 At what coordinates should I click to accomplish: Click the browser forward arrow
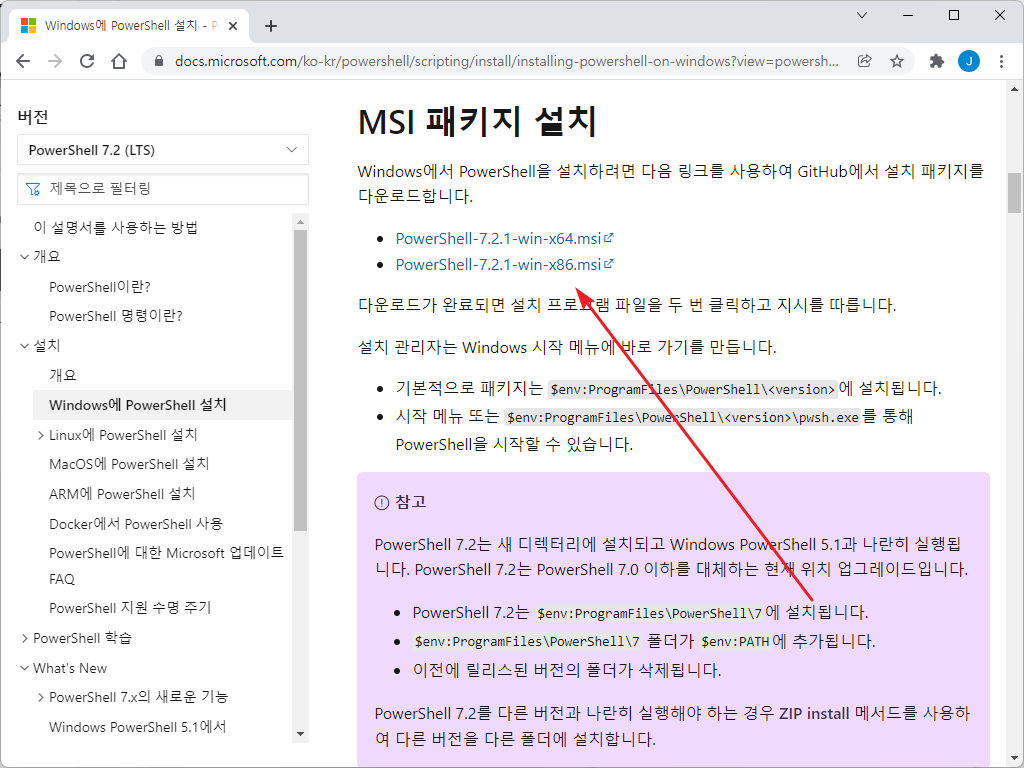click(x=55, y=61)
